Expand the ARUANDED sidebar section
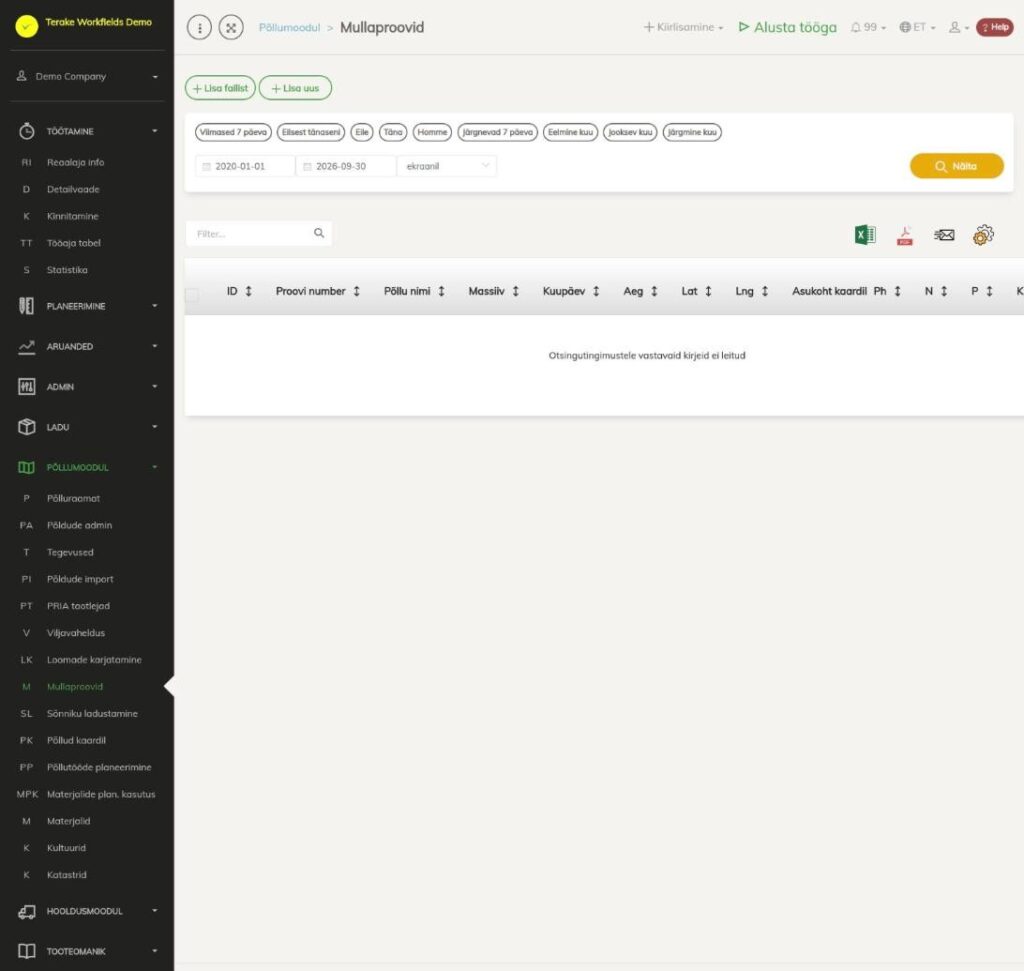The image size is (1024, 971). pos(88,347)
